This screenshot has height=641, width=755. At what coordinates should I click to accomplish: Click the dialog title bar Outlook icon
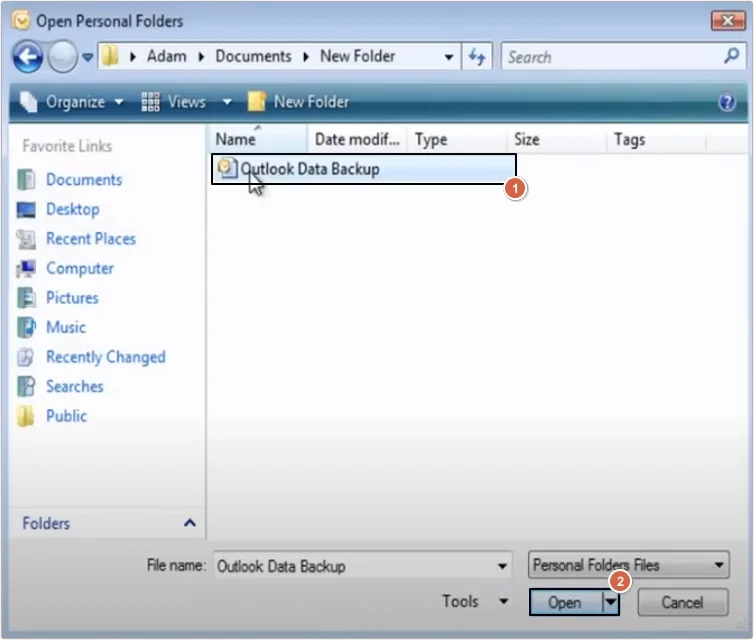tap(21, 21)
